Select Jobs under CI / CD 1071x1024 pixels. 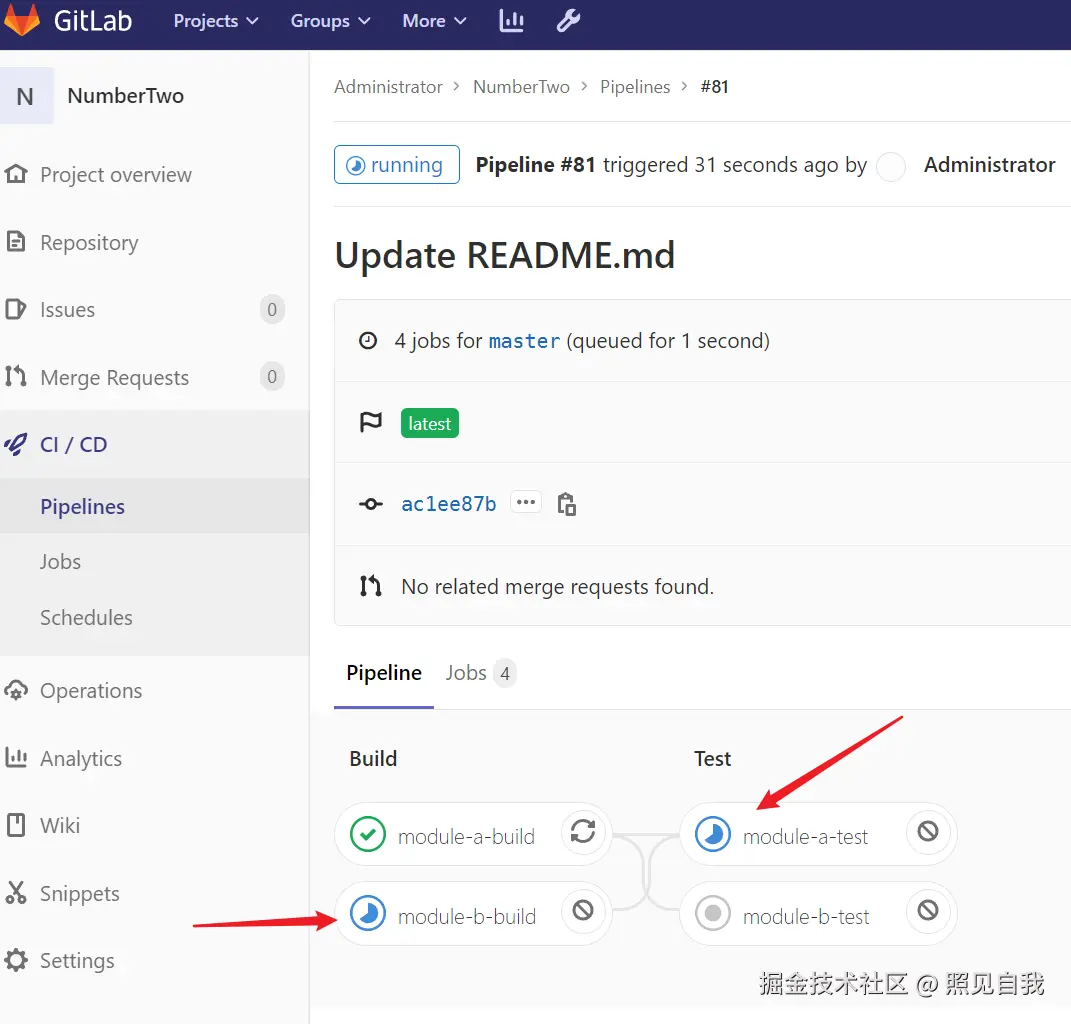60,562
